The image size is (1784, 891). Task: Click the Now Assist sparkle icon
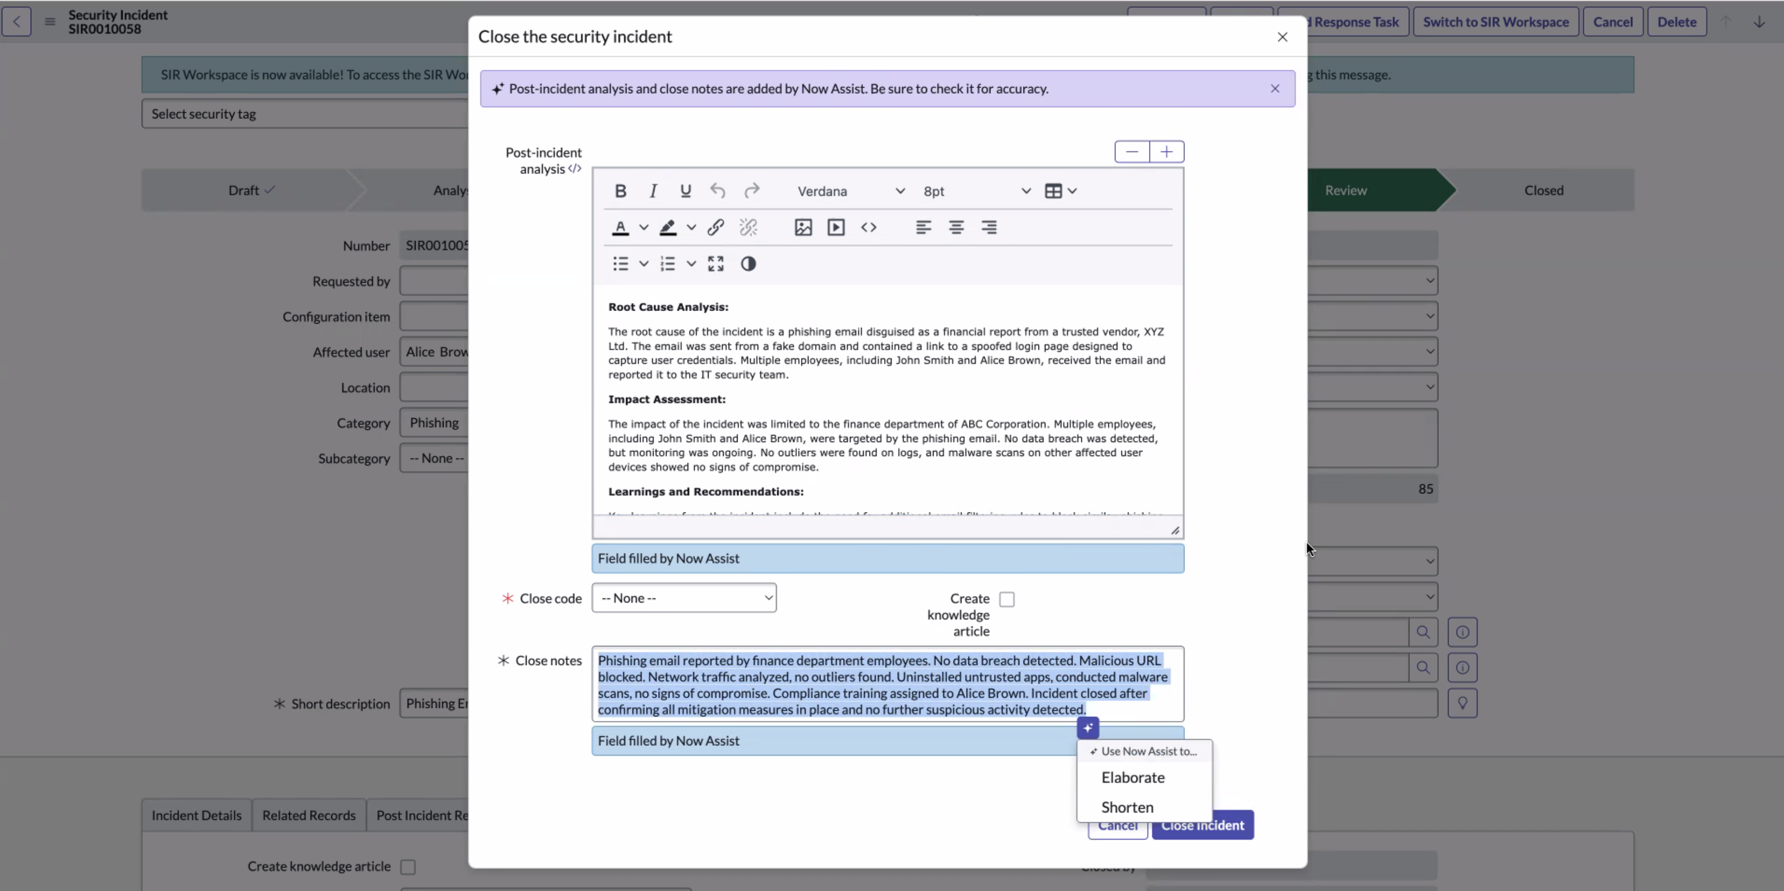[1088, 728]
